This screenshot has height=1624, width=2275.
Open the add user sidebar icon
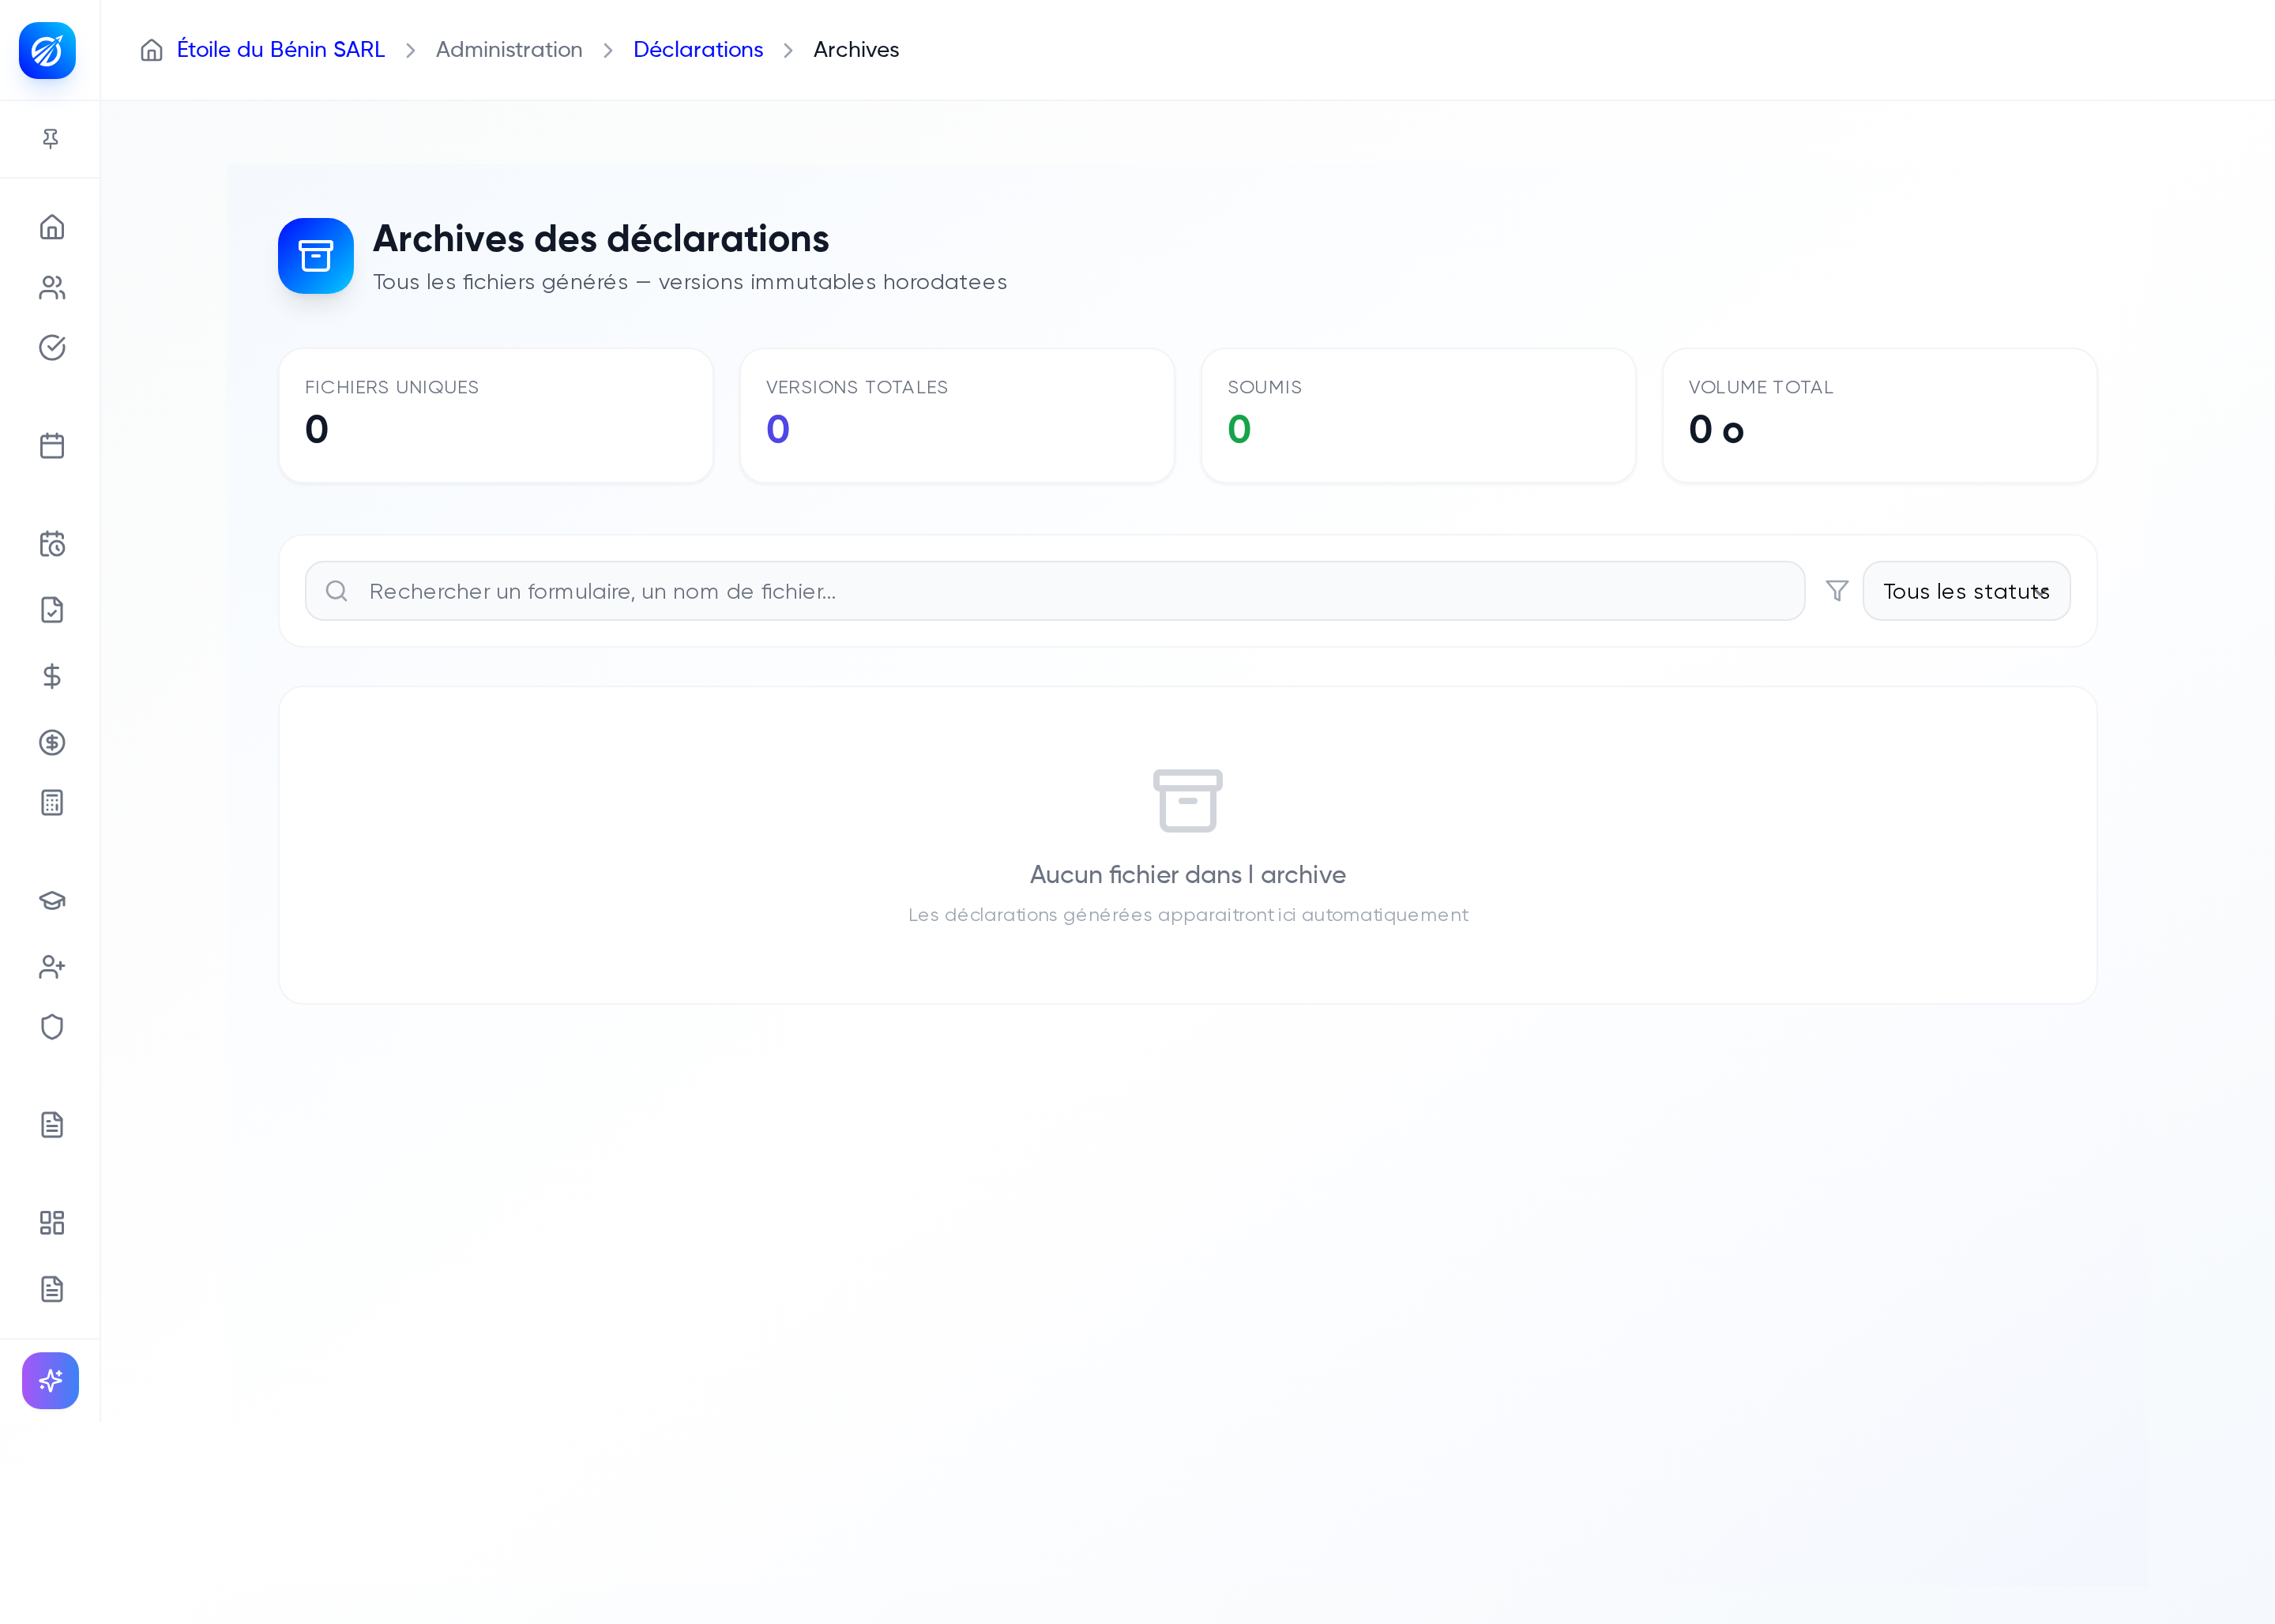[x=52, y=966]
